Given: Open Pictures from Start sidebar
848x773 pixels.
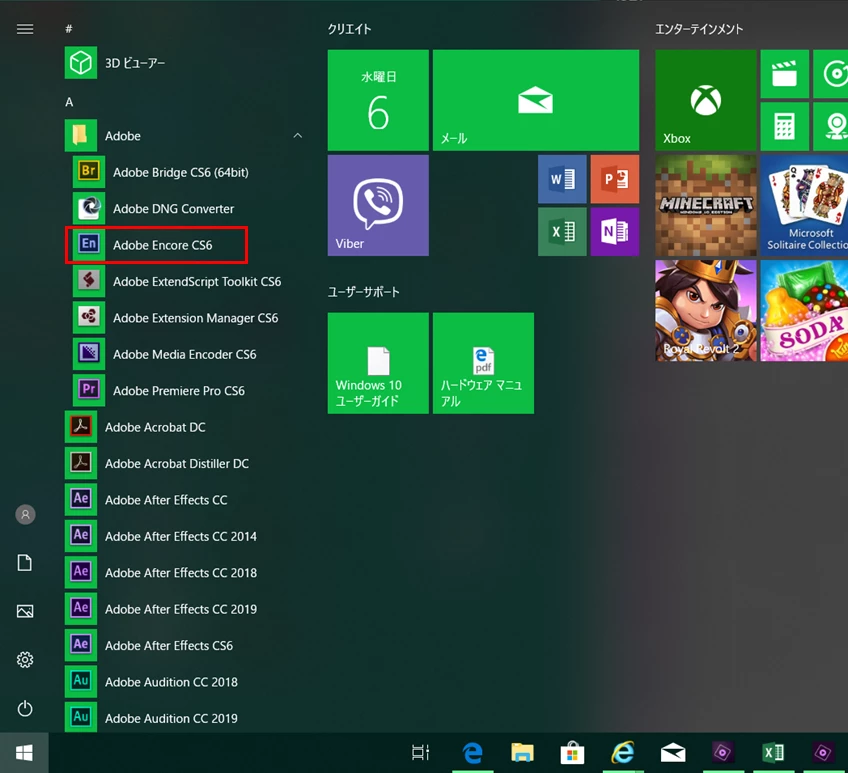Looking at the screenshot, I should [25, 611].
